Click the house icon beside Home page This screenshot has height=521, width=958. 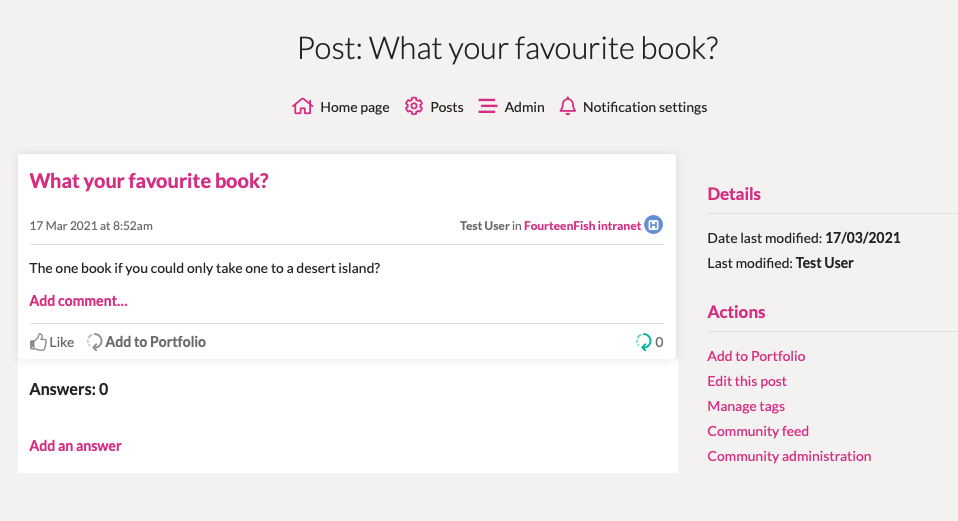(x=302, y=106)
